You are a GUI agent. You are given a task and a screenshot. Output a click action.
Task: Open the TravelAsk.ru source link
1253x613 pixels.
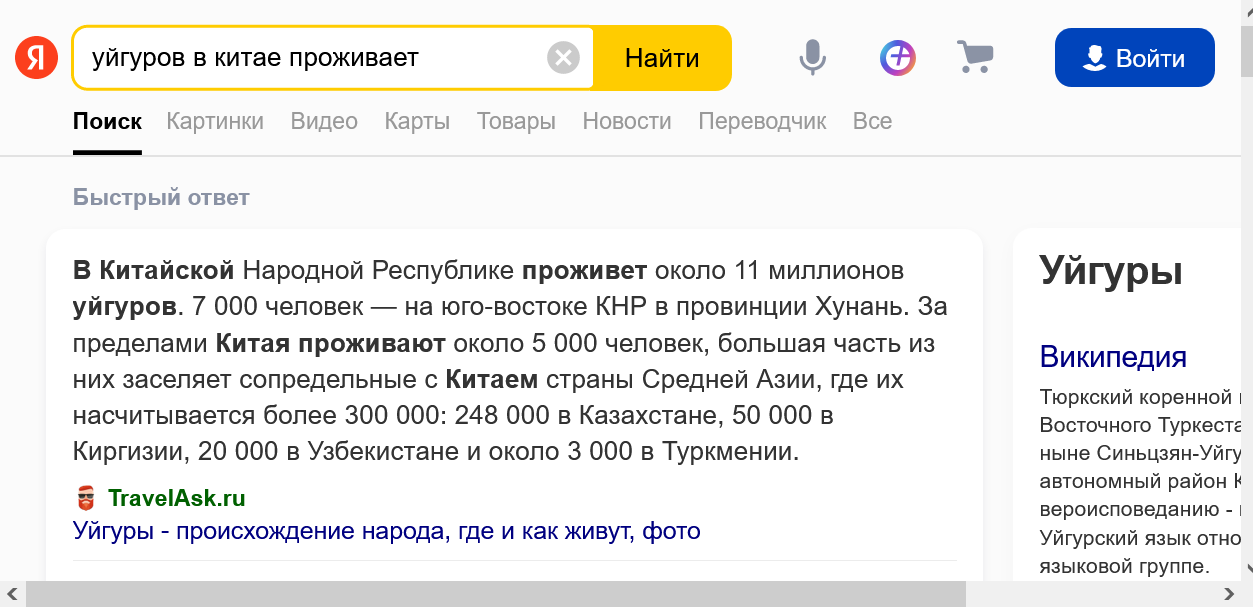point(177,498)
